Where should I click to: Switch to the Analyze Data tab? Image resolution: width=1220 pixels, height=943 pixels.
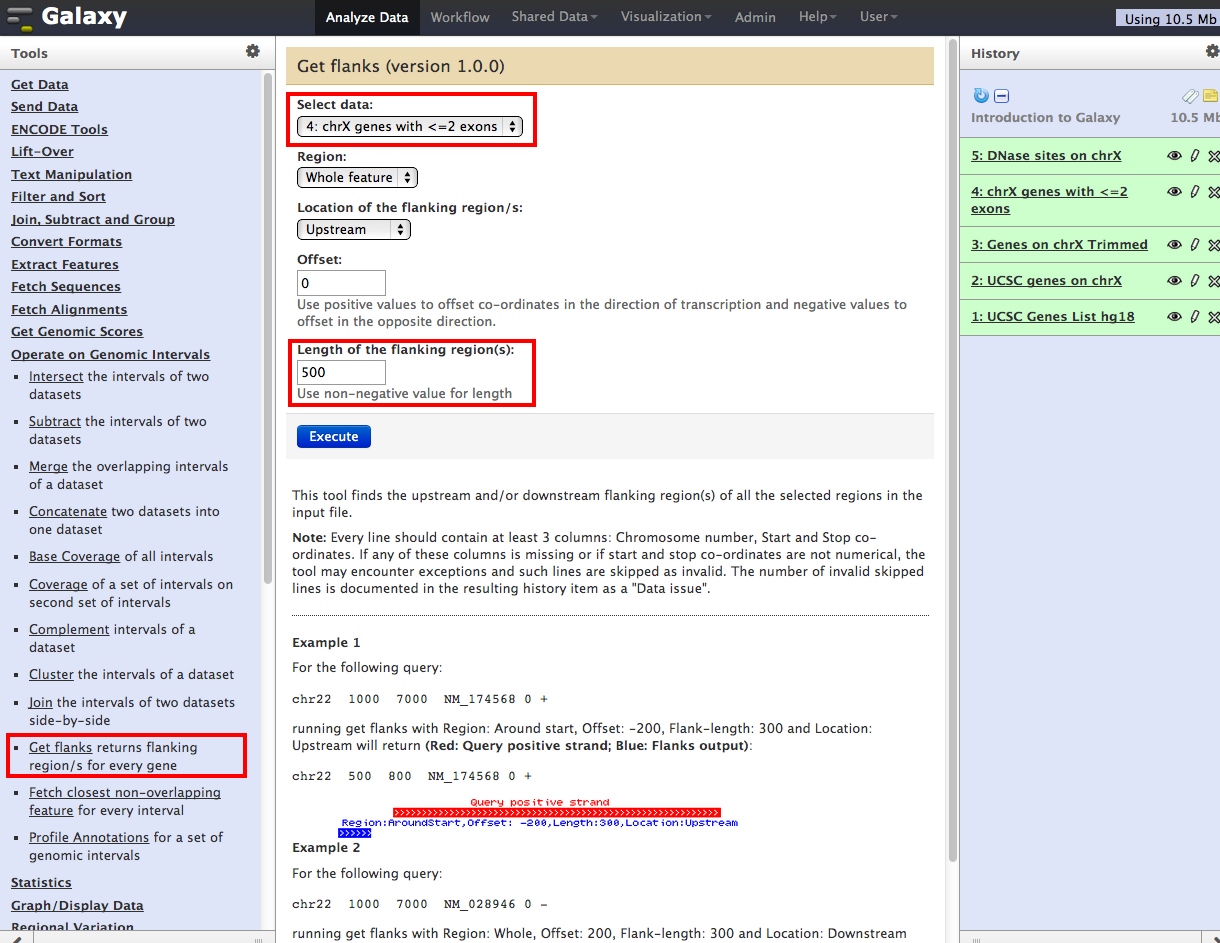367,17
